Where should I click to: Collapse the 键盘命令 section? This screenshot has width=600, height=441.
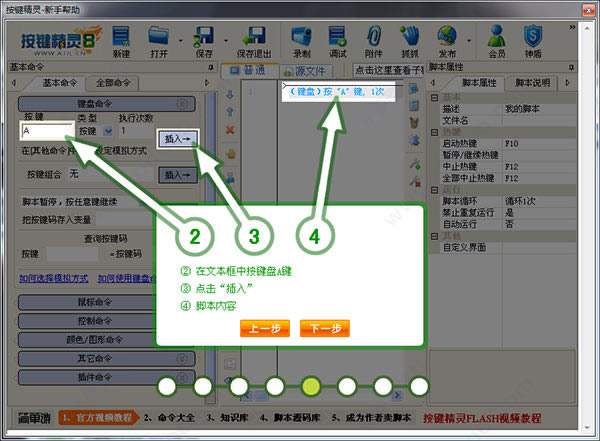click(182, 104)
